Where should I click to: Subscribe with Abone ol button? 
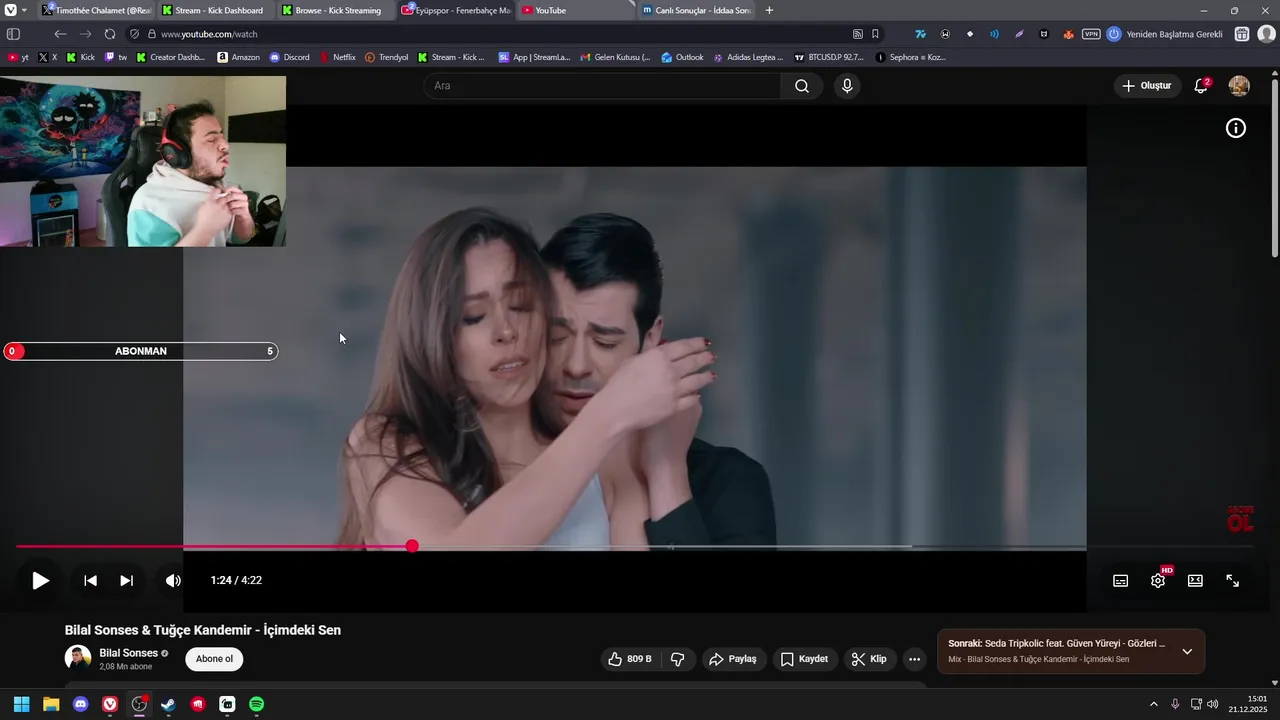pos(214,659)
